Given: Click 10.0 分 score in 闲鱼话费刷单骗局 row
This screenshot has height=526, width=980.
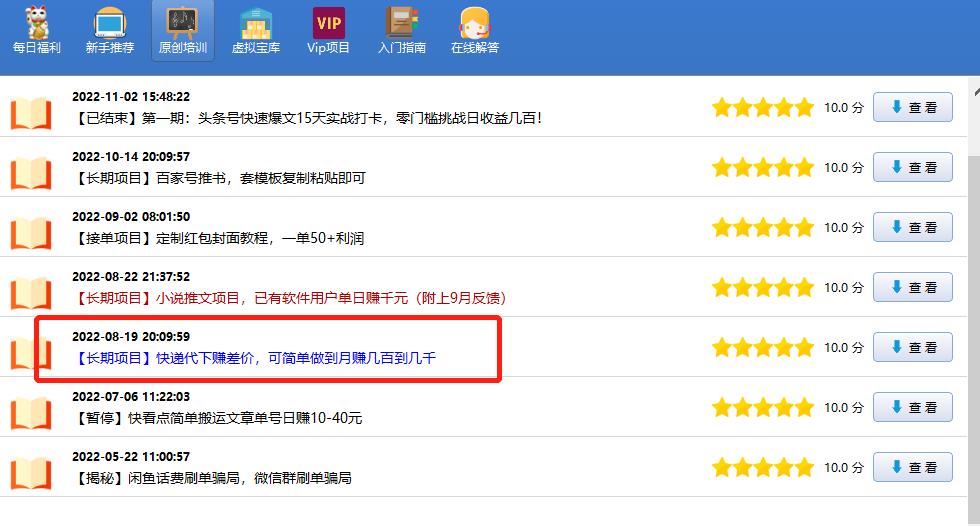Looking at the screenshot, I should 844,467.
